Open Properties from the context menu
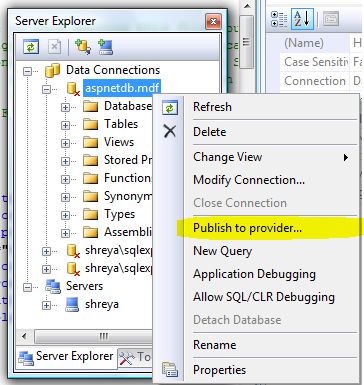 click(x=257, y=370)
